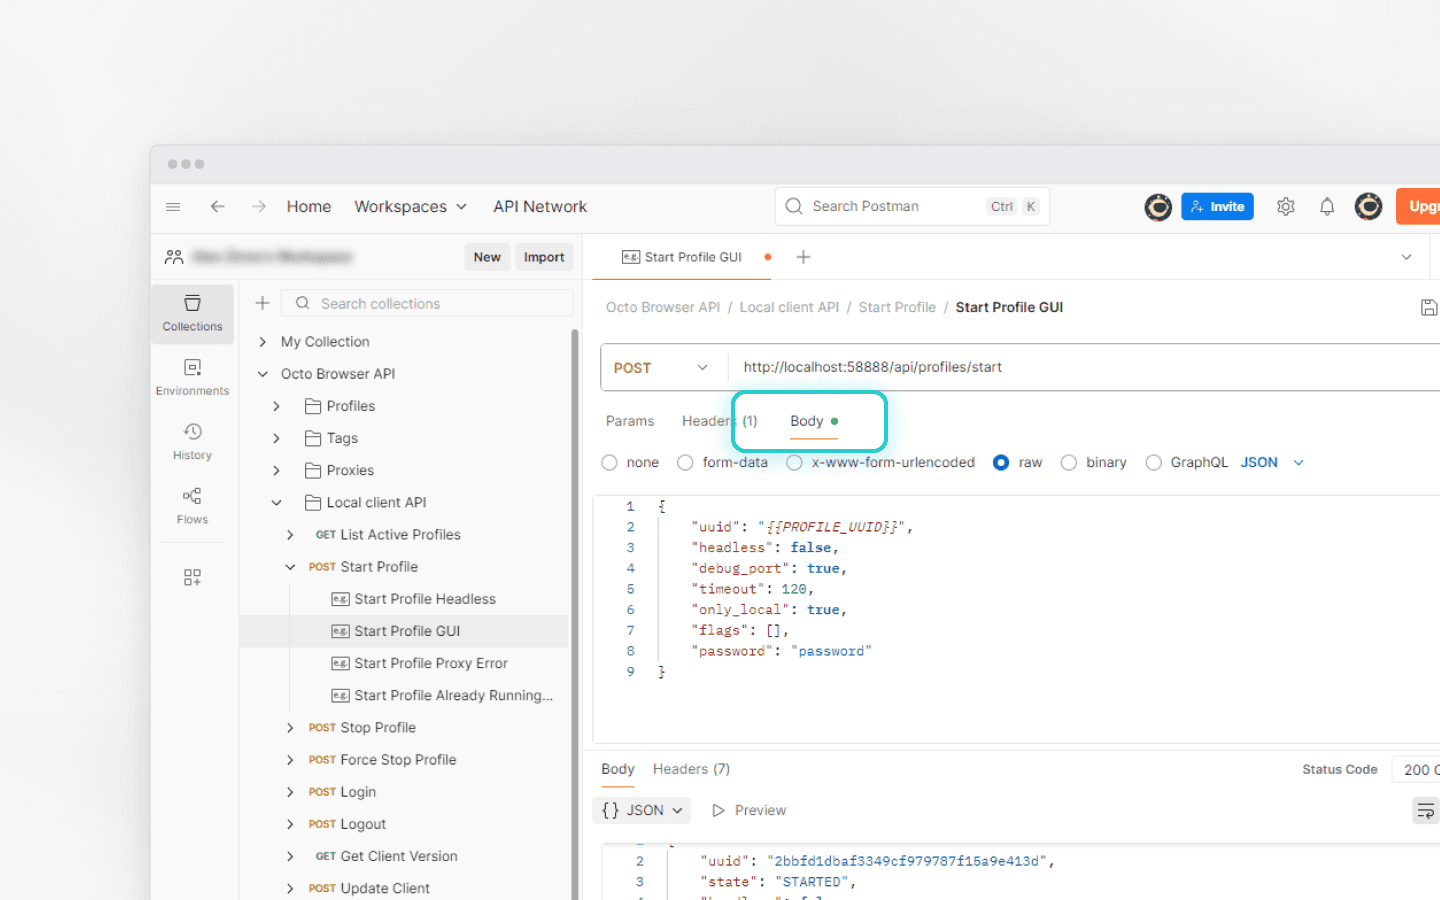This screenshot has width=1440, height=900.
Task: Go forward with the right arrow
Action: (x=259, y=207)
